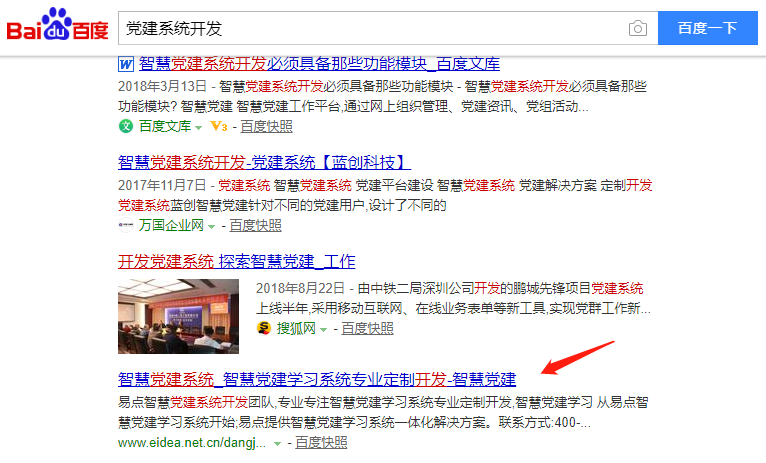The height and width of the screenshot is (463, 766).
Task: Open the 开发党建系统 探索智慧党建 result
Action: pyautogui.click(x=236, y=261)
